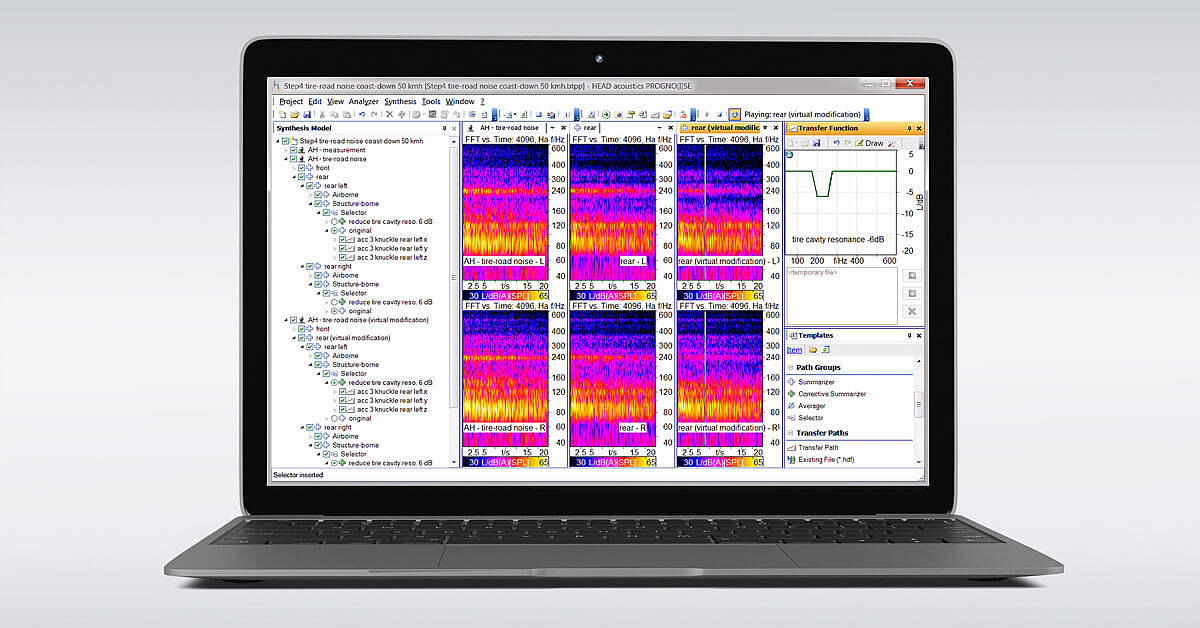Open the Synthesis menu
This screenshot has height=628, width=1200.
400,101
